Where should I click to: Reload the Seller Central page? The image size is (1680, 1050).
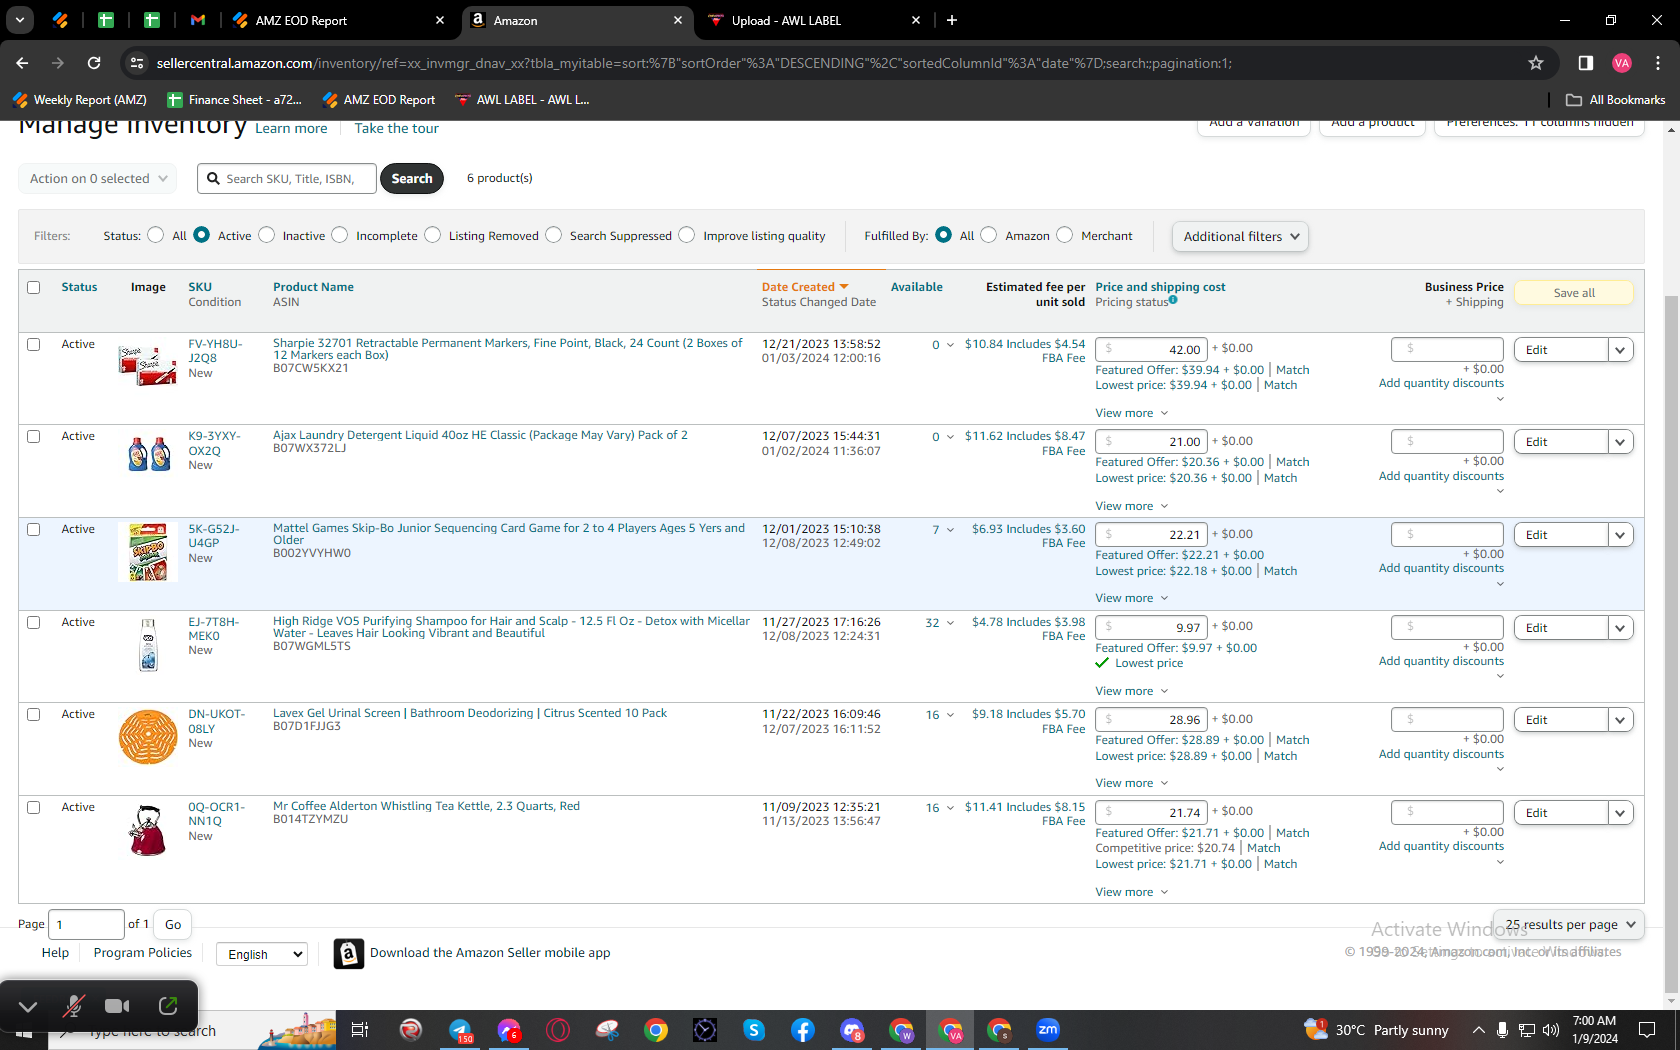(94, 63)
